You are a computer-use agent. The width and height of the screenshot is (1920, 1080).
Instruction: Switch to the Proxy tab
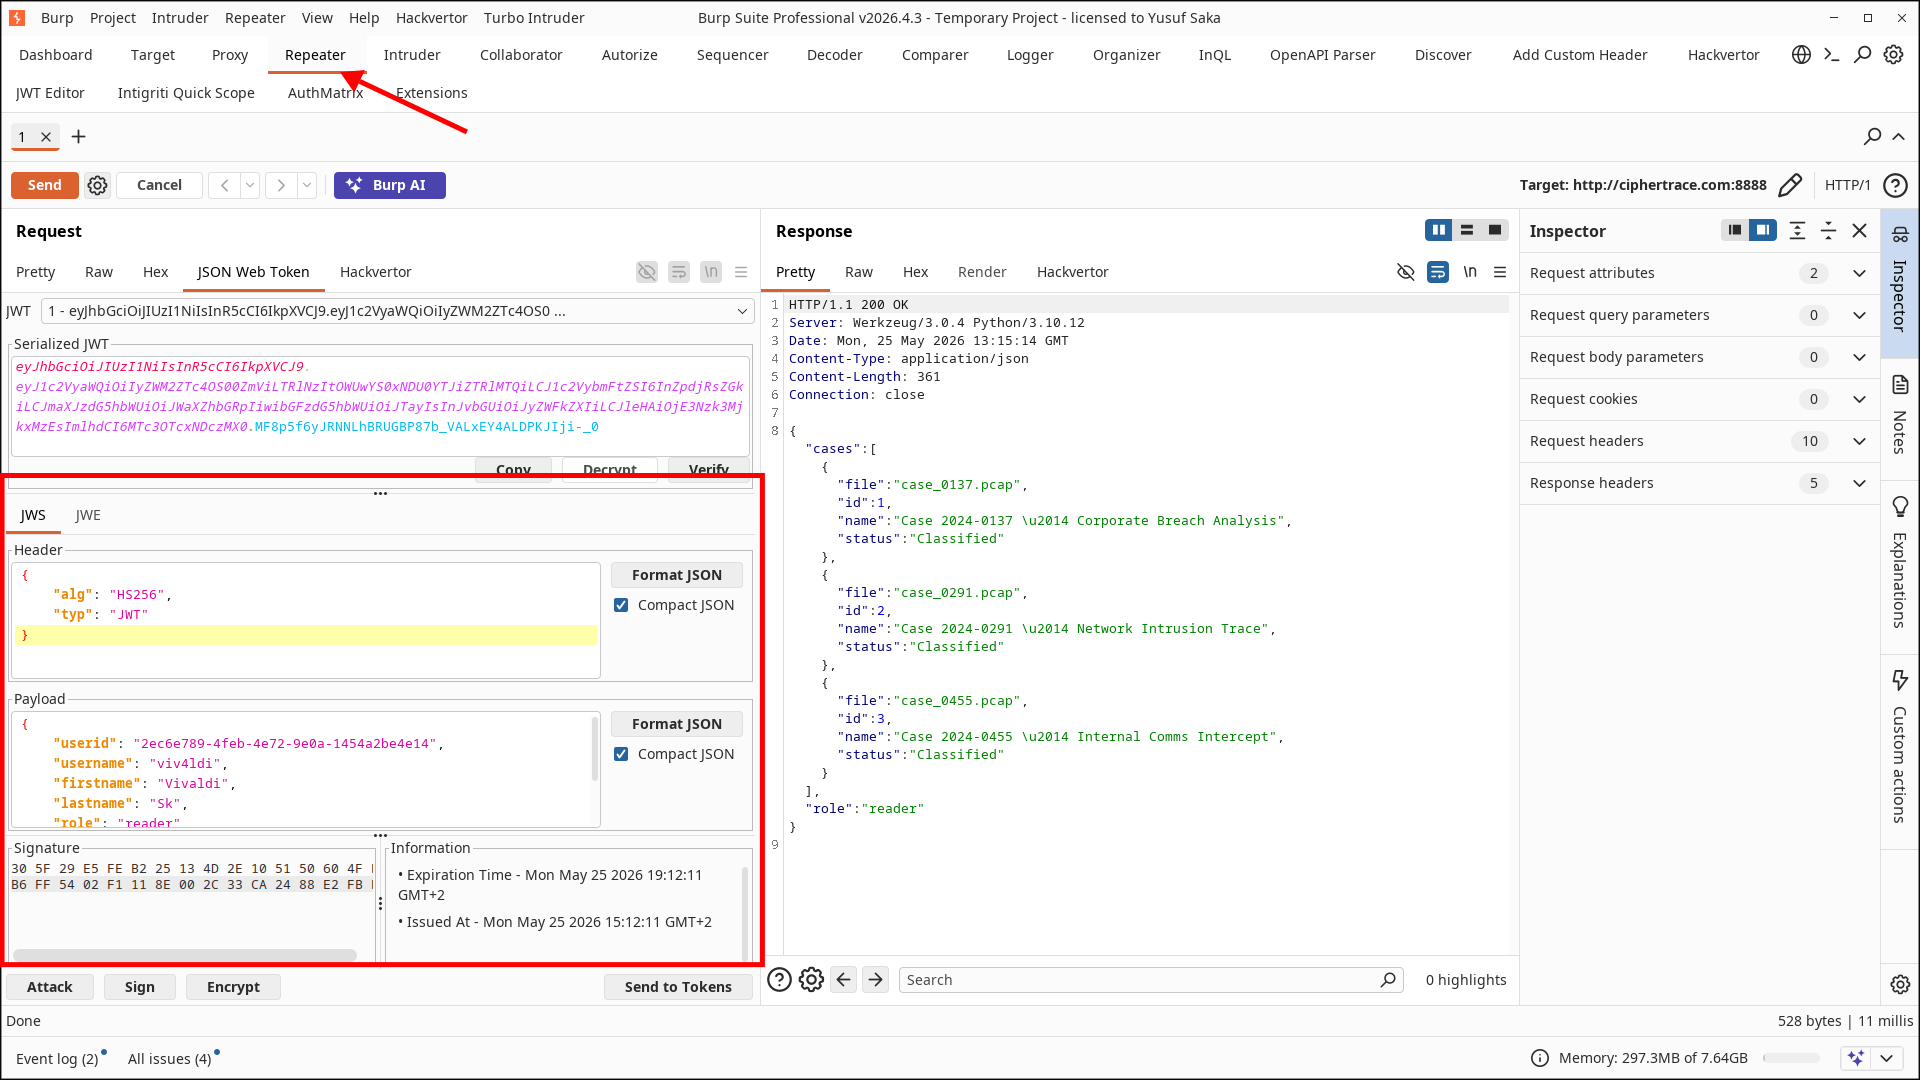coord(230,55)
